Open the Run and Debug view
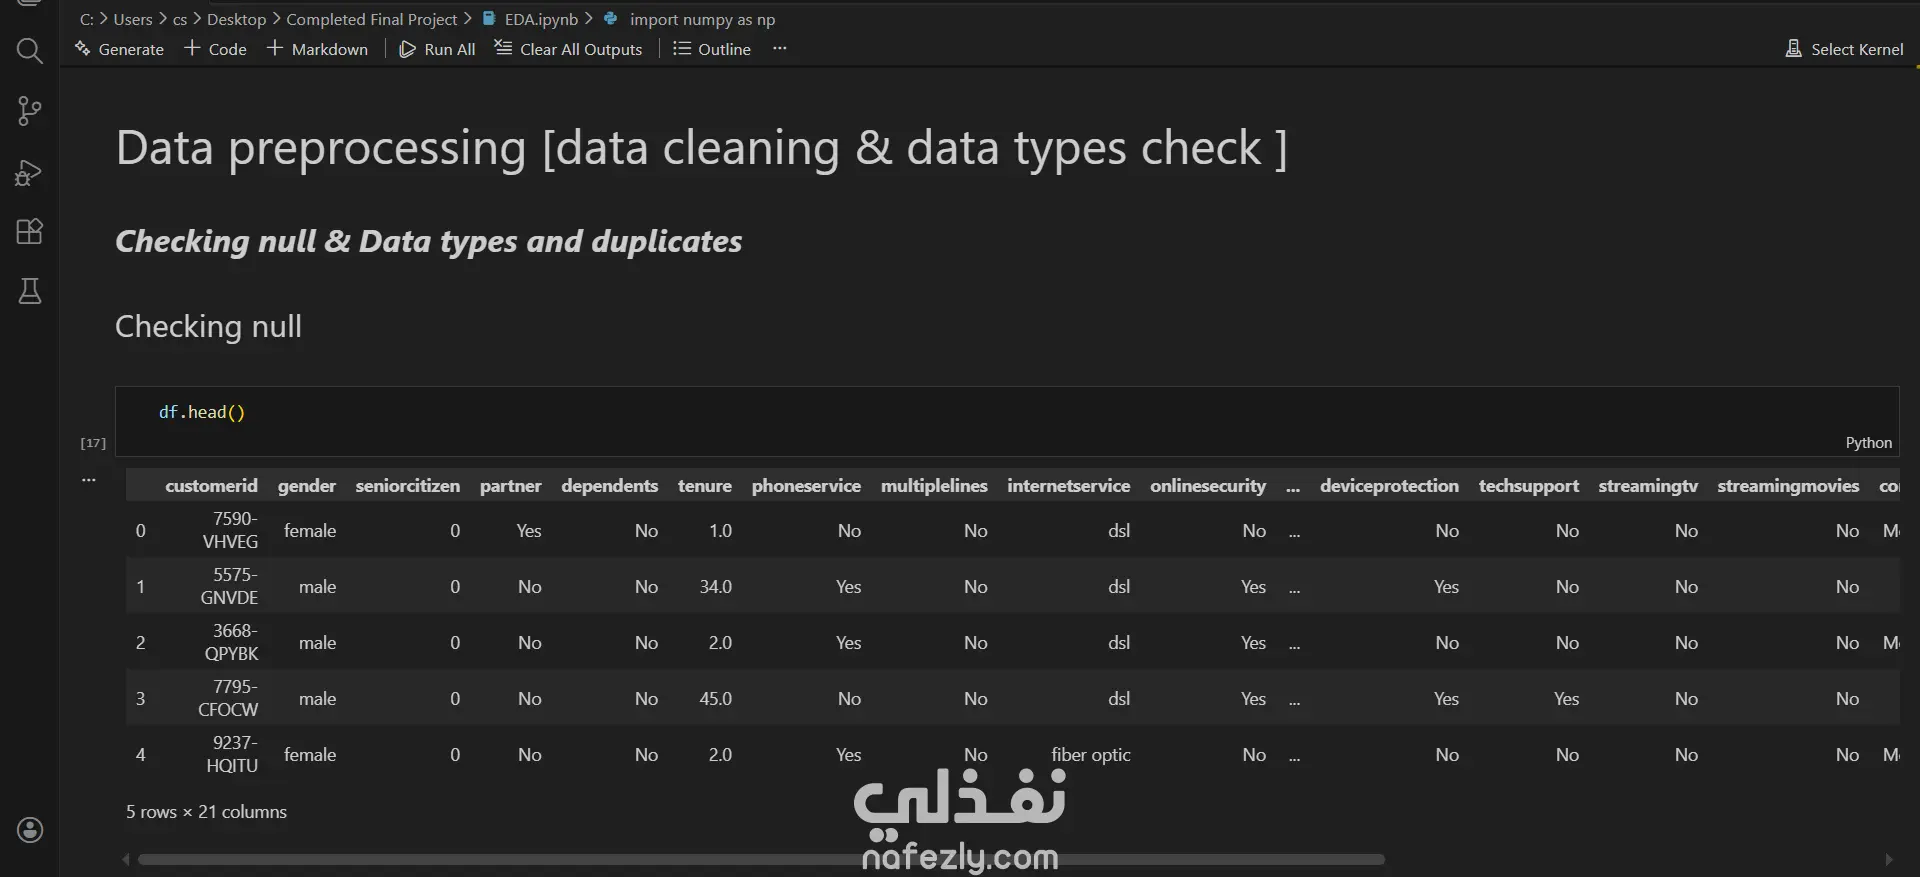Screen dimensions: 1920x877 pyautogui.click(x=30, y=173)
